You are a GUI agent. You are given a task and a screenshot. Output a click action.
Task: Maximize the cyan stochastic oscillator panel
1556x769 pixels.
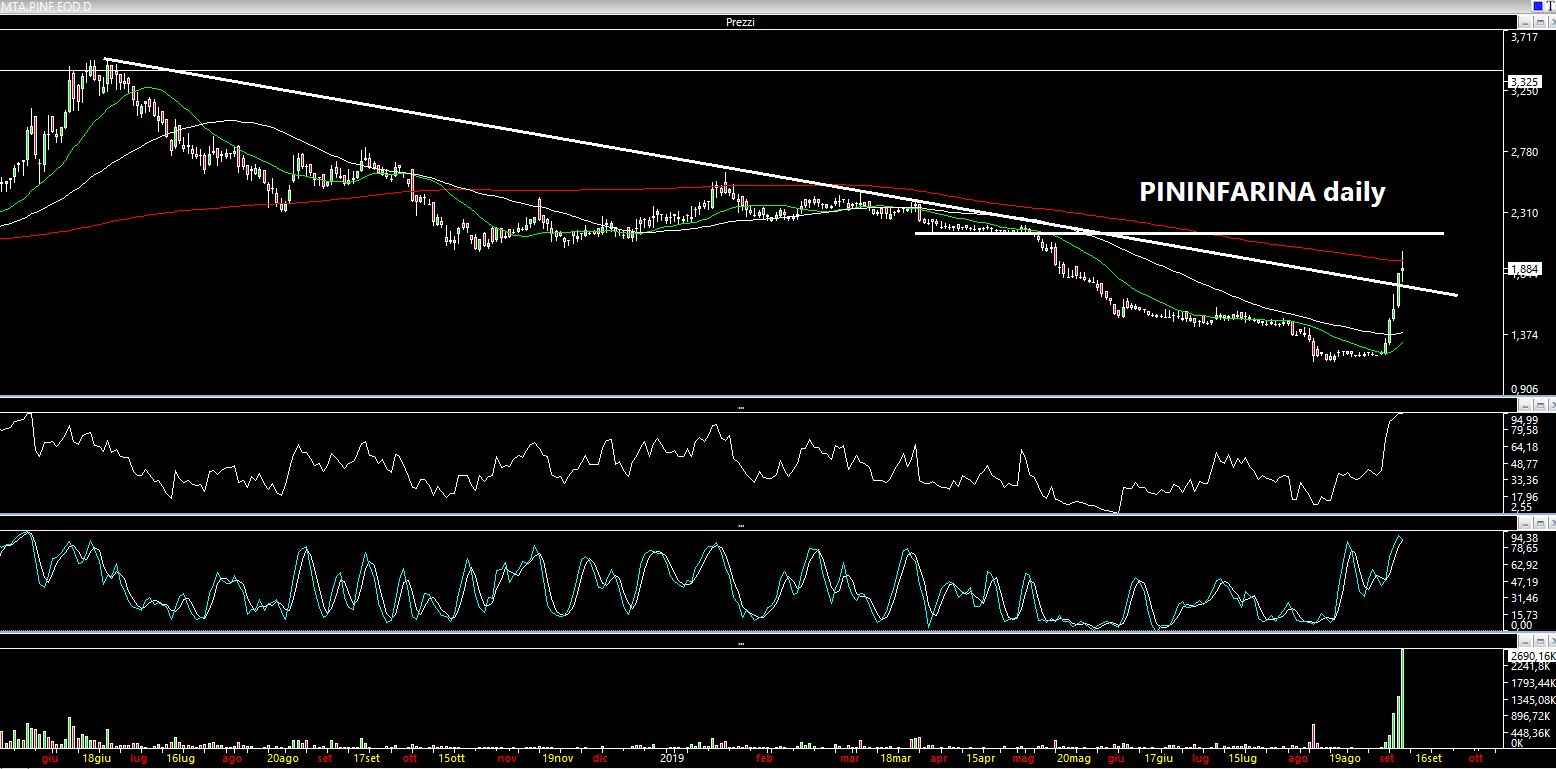pos(1540,523)
